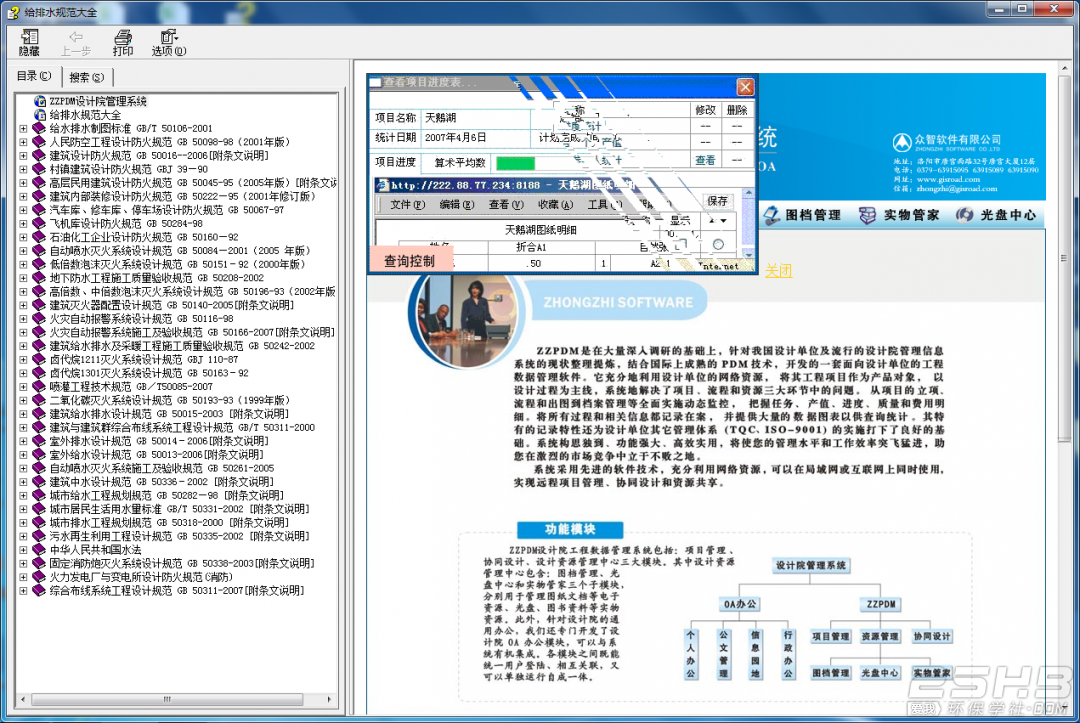Expand 建筑内部装修设计防火规范 node
Viewport: 1080px width, 723px height.
click(23, 197)
